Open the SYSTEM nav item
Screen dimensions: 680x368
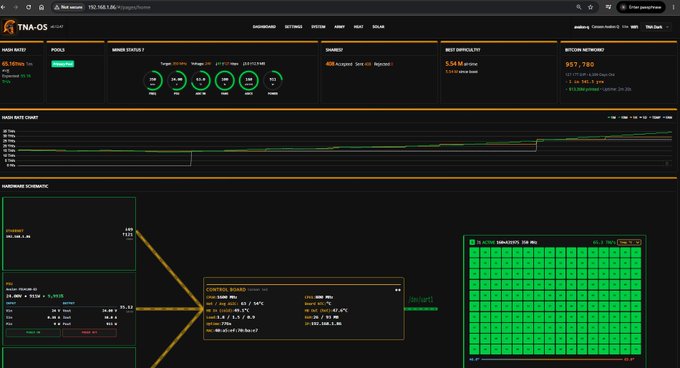(318, 27)
